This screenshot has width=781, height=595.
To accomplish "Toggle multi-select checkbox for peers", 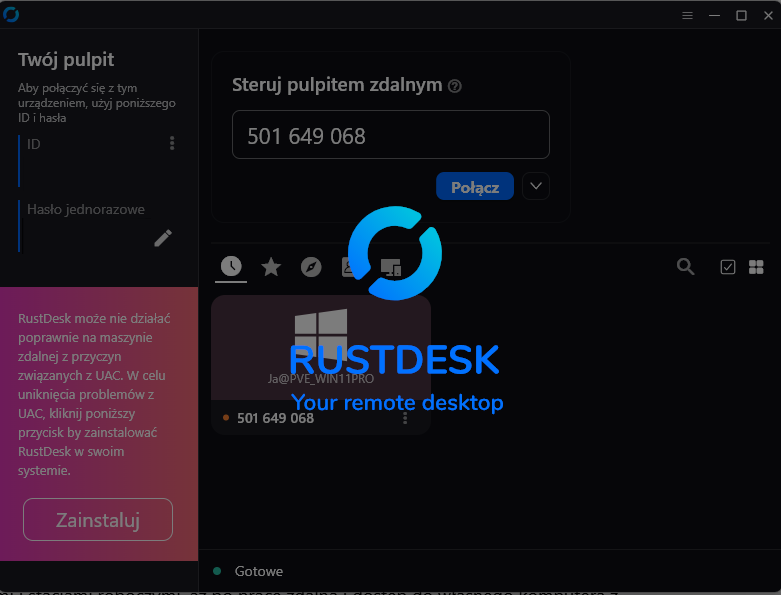I will point(728,267).
